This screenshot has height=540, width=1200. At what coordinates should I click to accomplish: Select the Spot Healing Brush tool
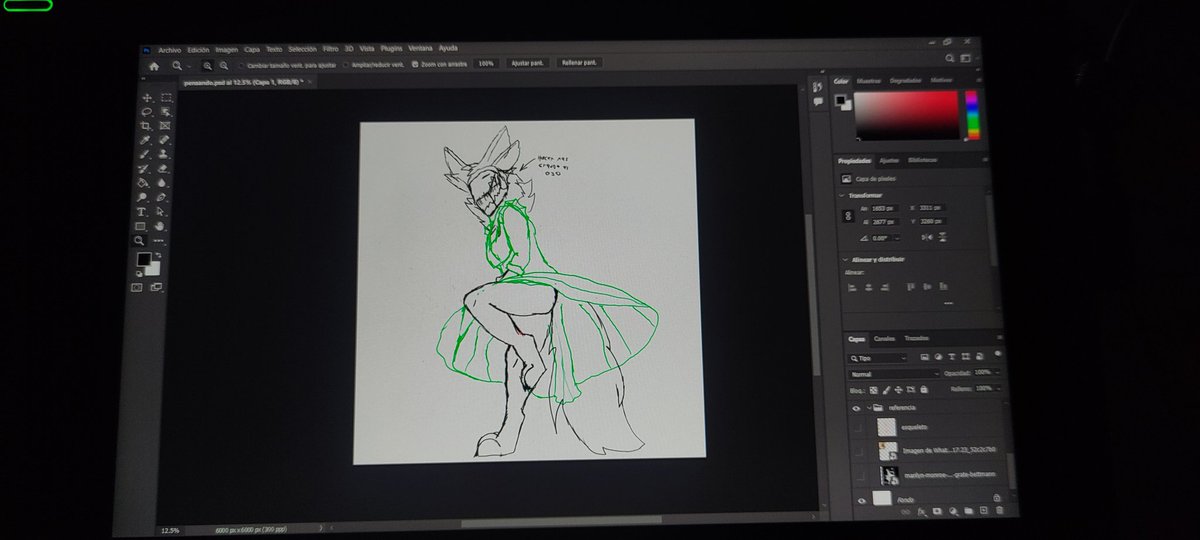click(165, 140)
